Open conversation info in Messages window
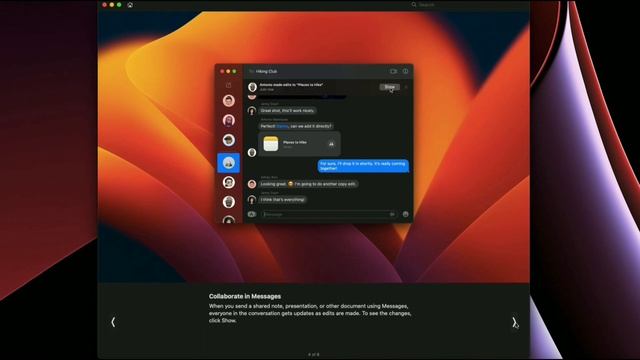Viewport: 640px width, 360px height. (x=405, y=71)
